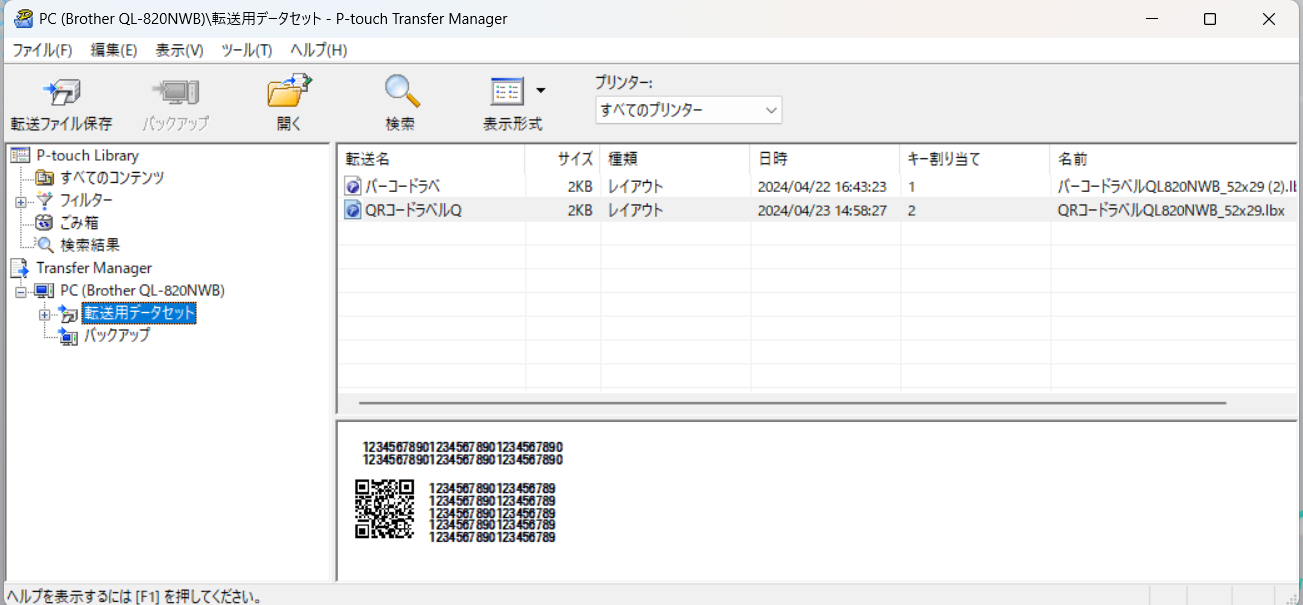Click the date 2024/04/23 14:58:27 cell
This screenshot has width=1303, height=605.
[822, 210]
